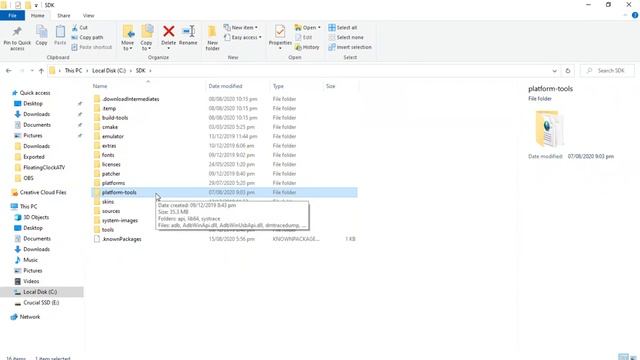The width and height of the screenshot is (640, 360).
Task: Select the extras folder
Action: pos(109,146)
